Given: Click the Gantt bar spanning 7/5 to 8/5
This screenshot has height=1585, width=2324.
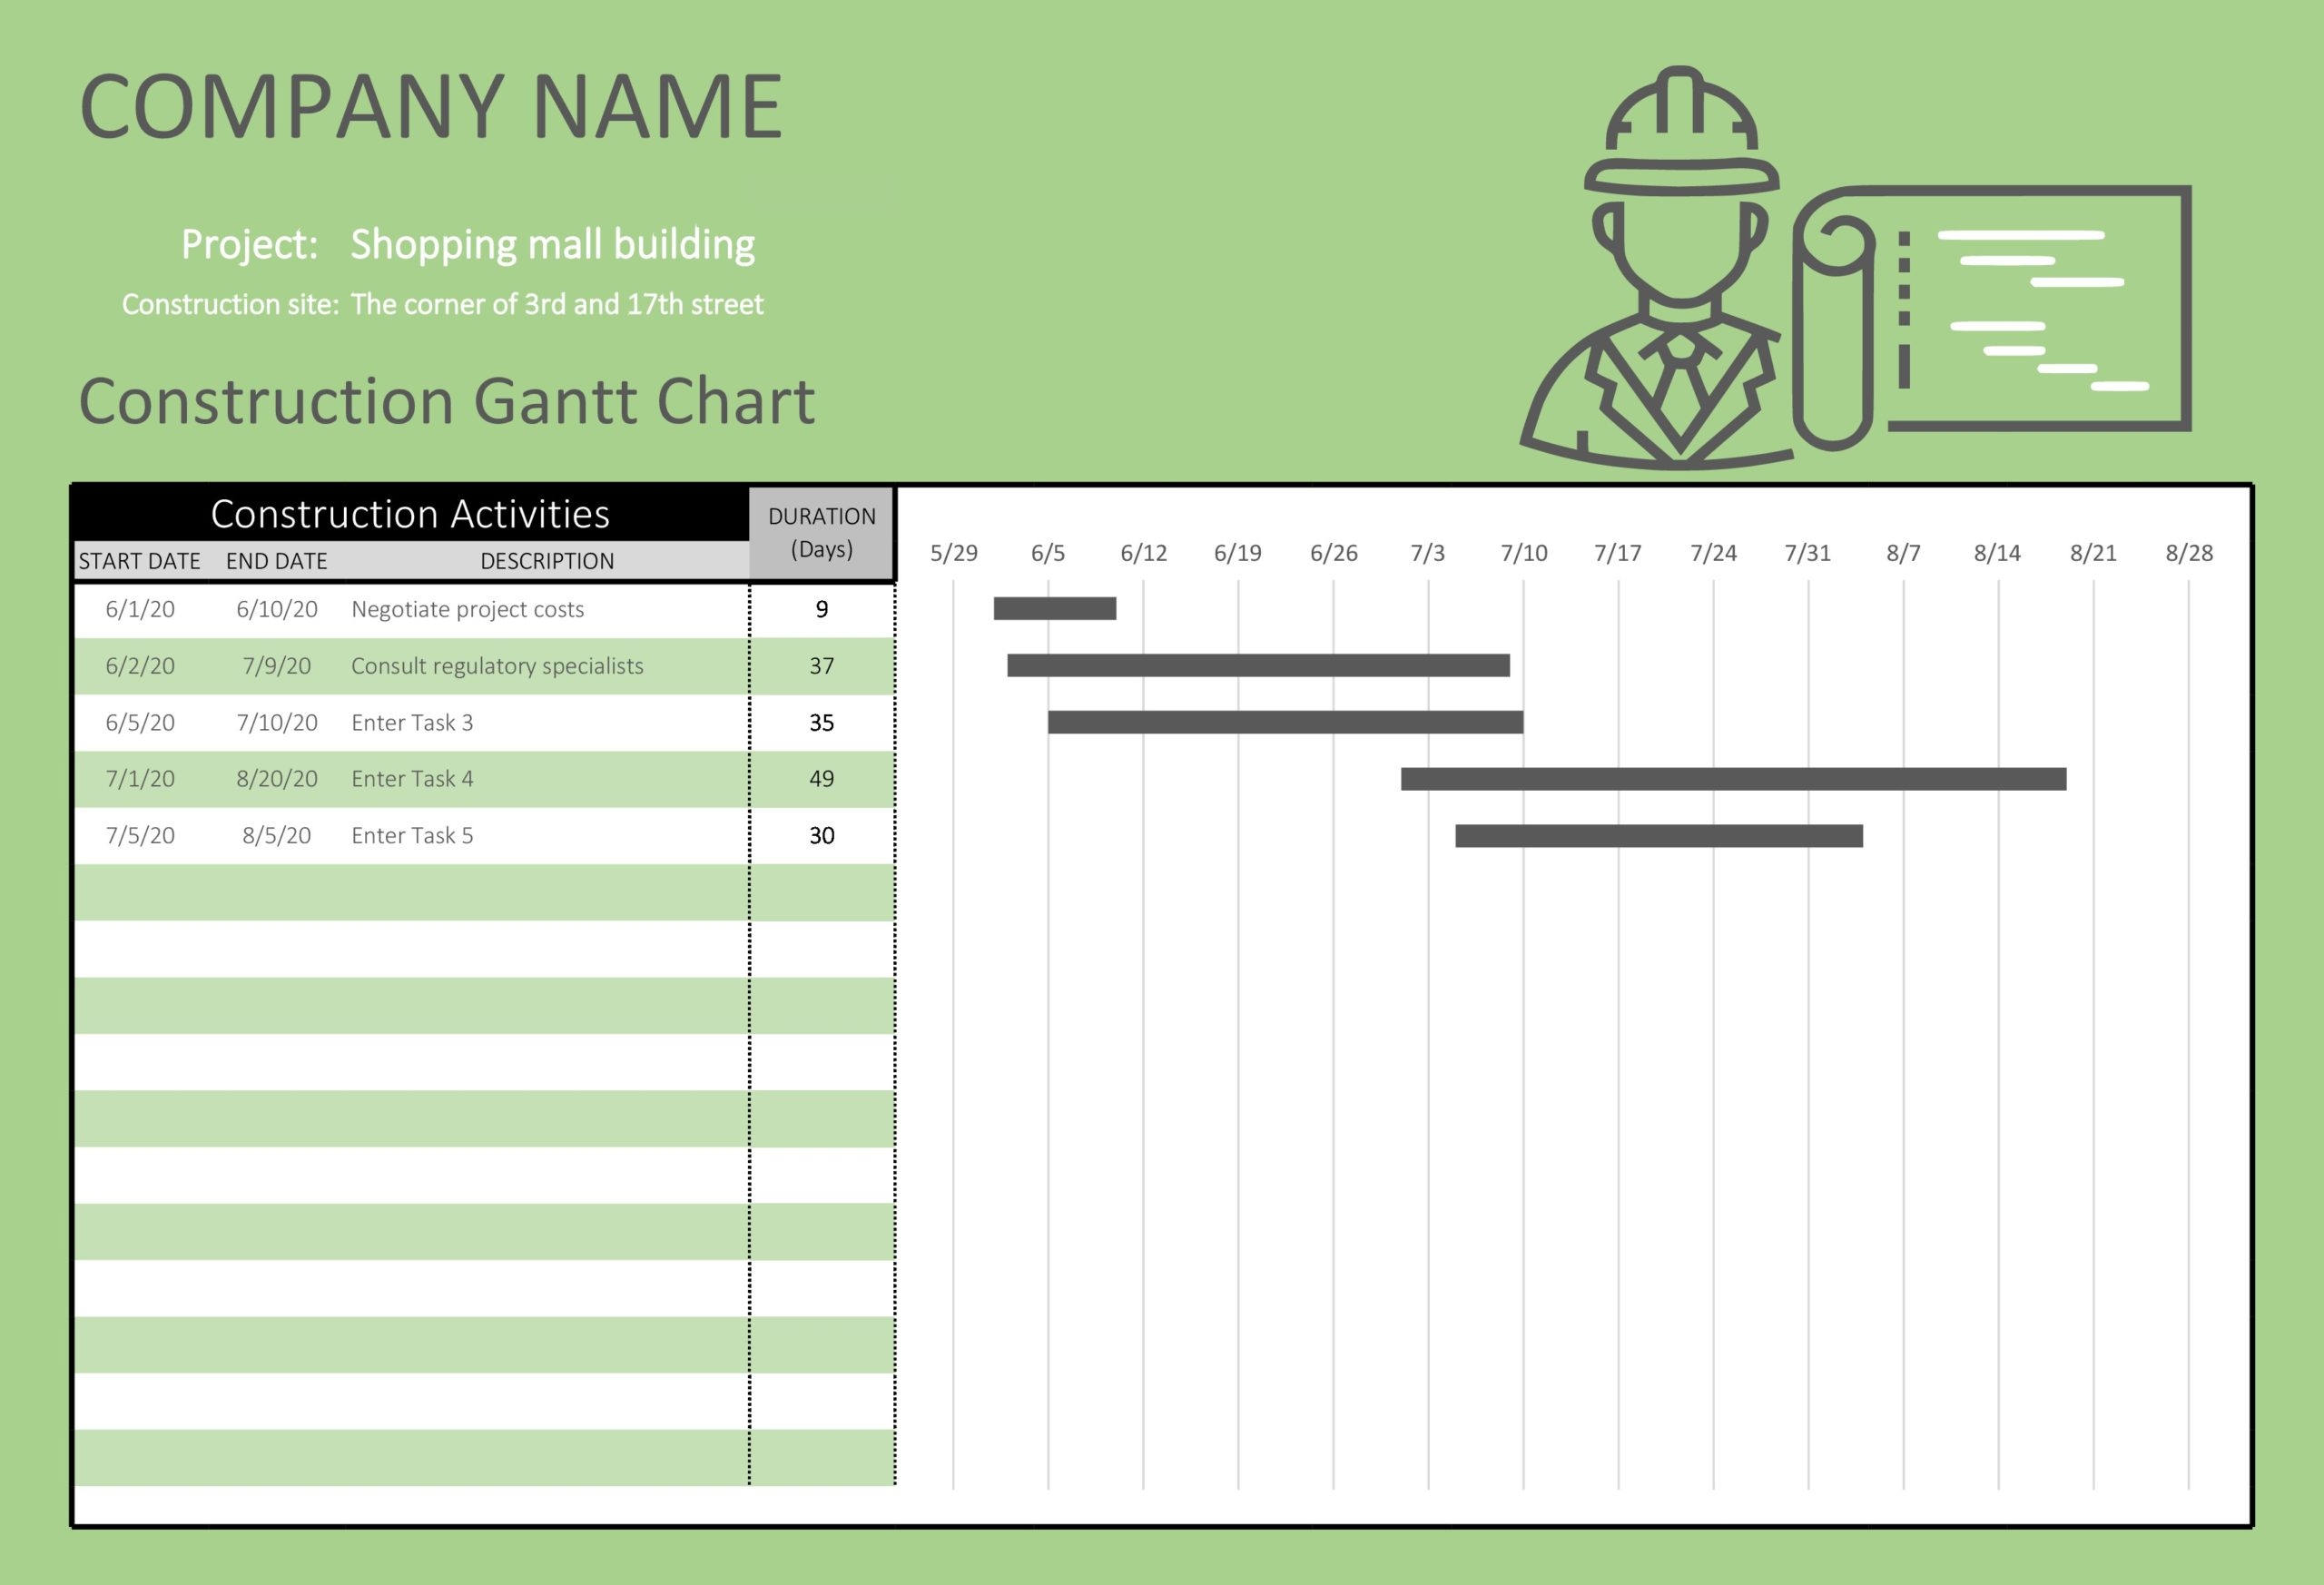Looking at the screenshot, I should tap(1660, 835).
